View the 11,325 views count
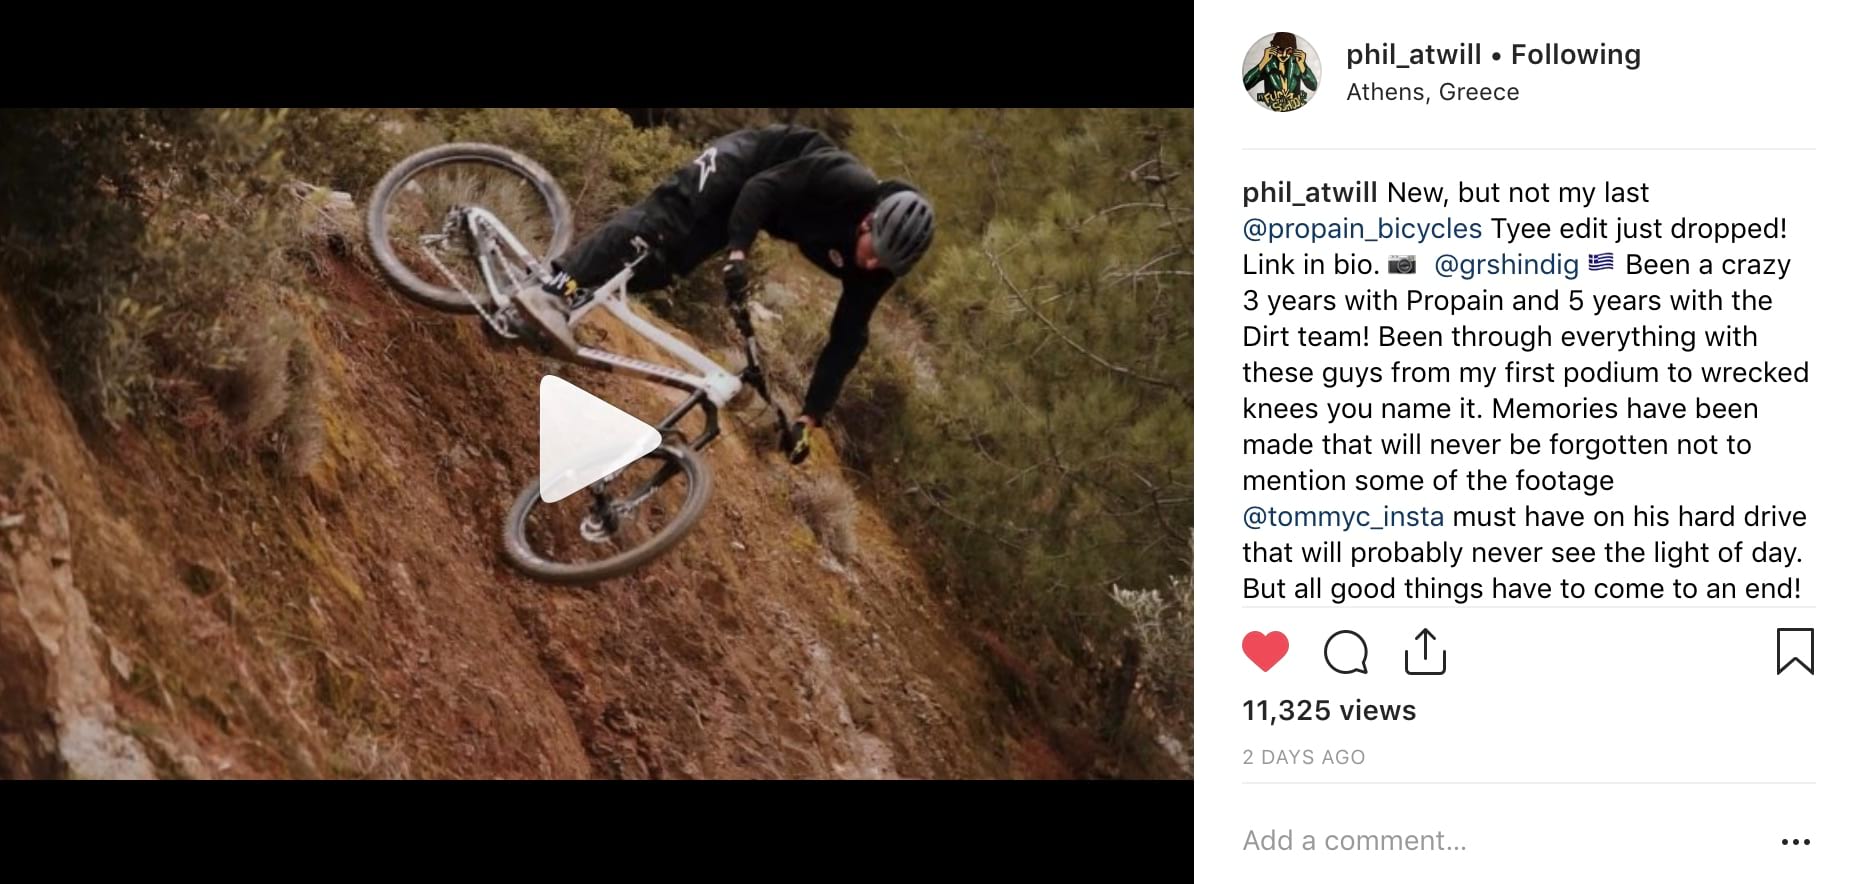1854x884 pixels. (x=1329, y=711)
